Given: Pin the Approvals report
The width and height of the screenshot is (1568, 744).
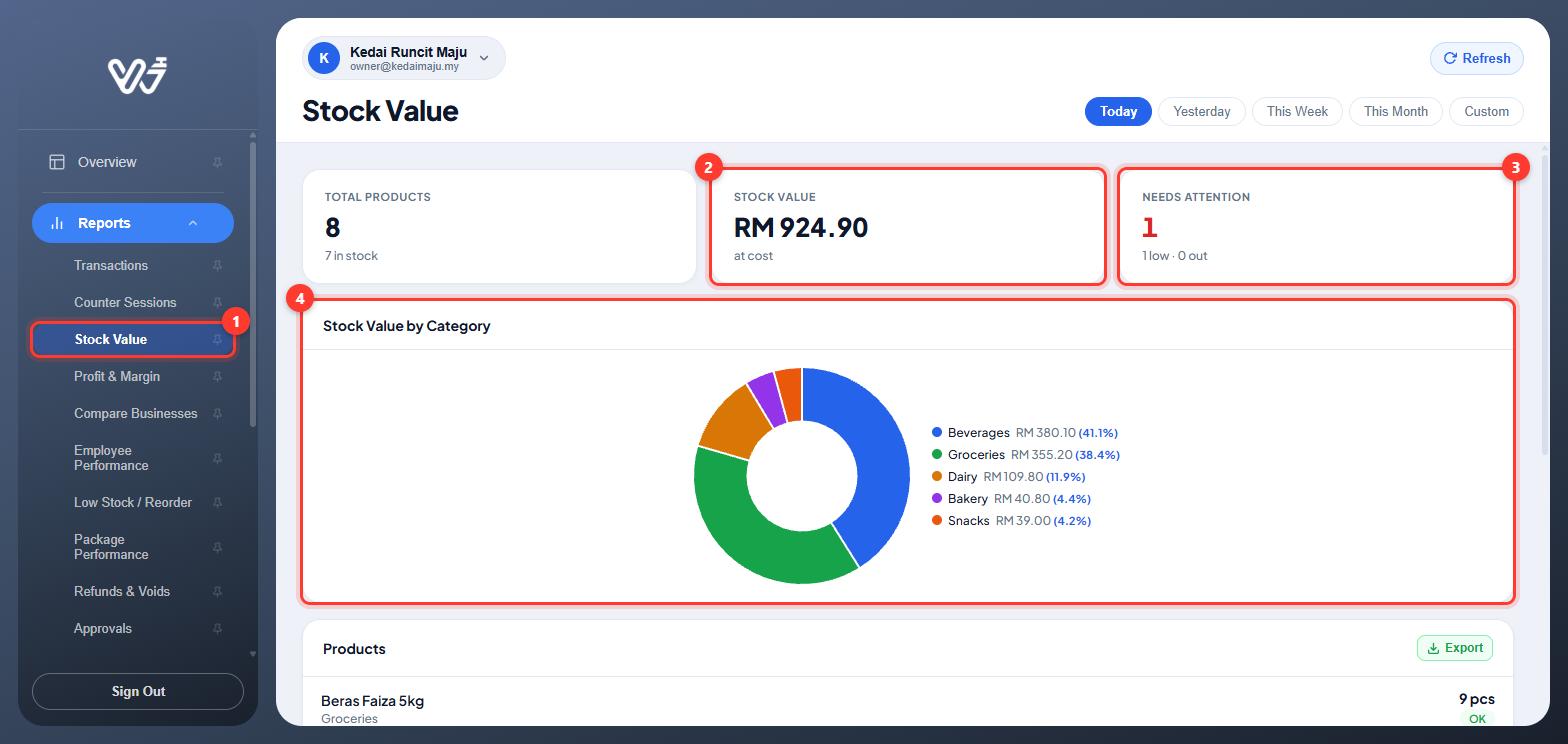Looking at the screenshot, I should point(217,629).
